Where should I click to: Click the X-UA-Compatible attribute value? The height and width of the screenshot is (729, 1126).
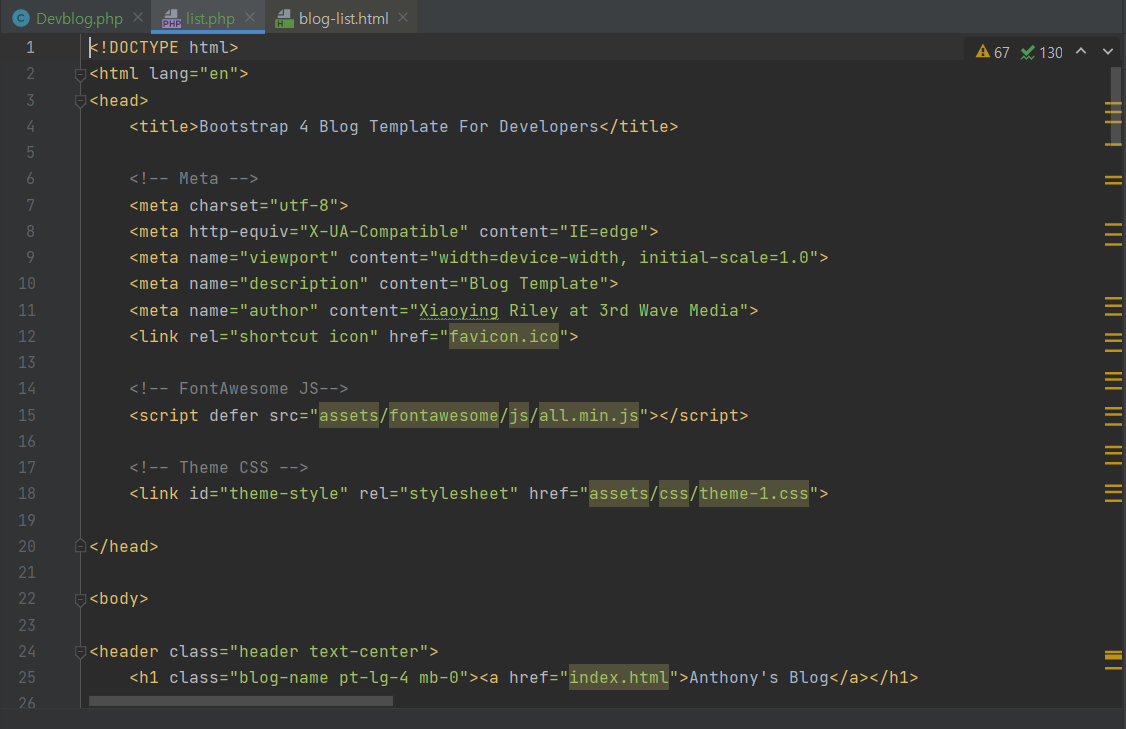[x=383, y=231]
